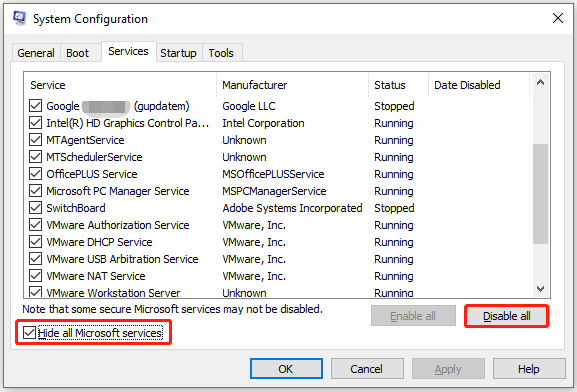This screenshot has height=392, width=577.
Task: Click the Apply button
Action: [448, 369]
